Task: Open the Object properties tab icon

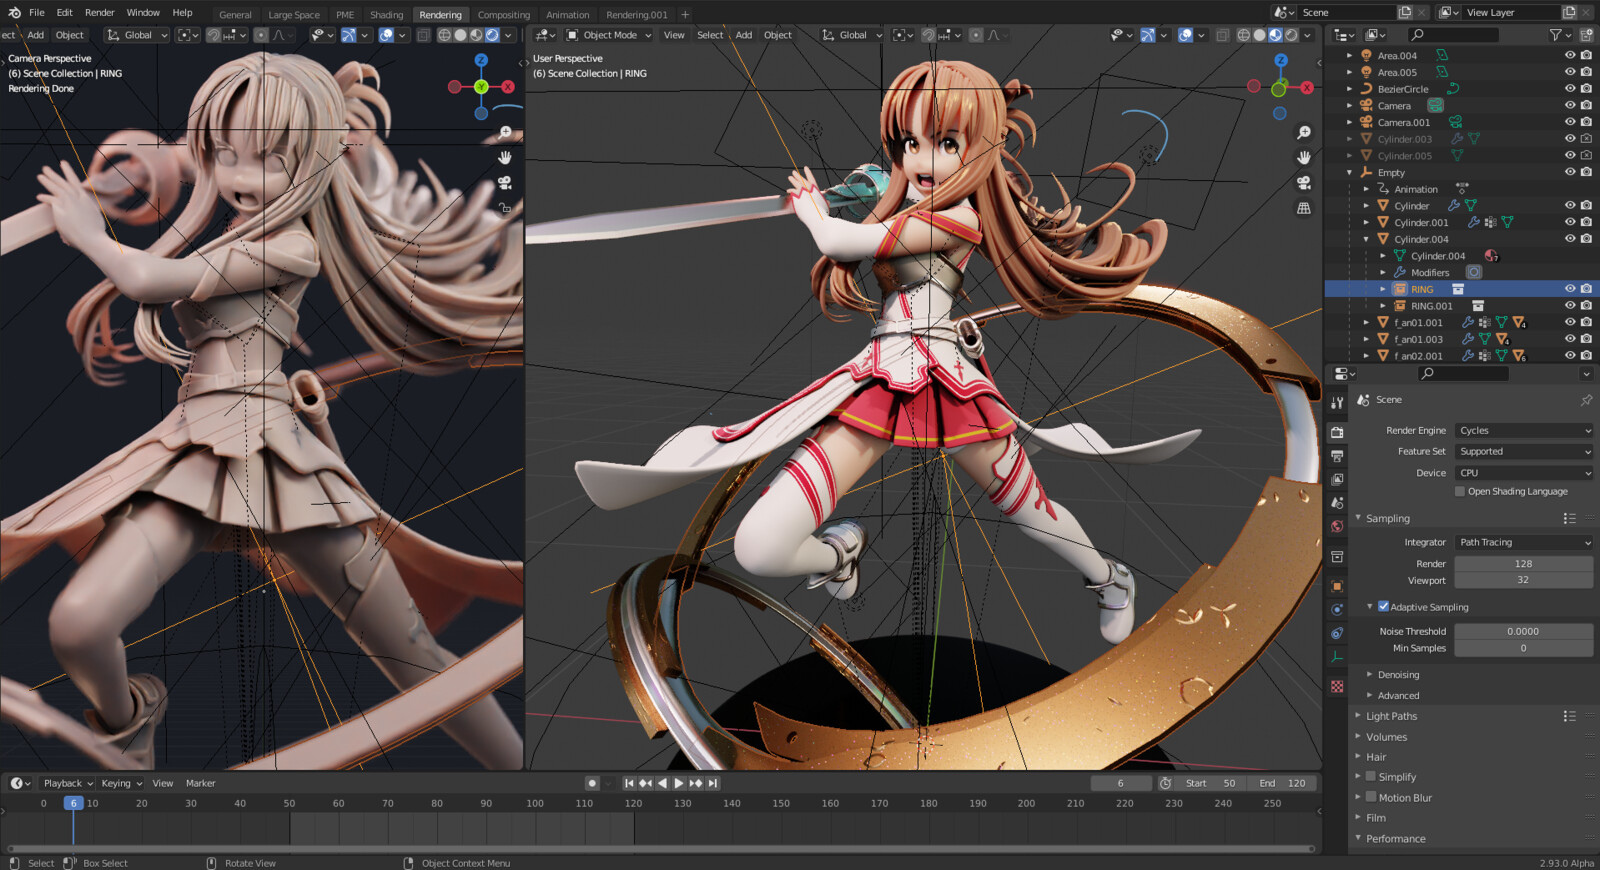Action: coord(1337,586)
